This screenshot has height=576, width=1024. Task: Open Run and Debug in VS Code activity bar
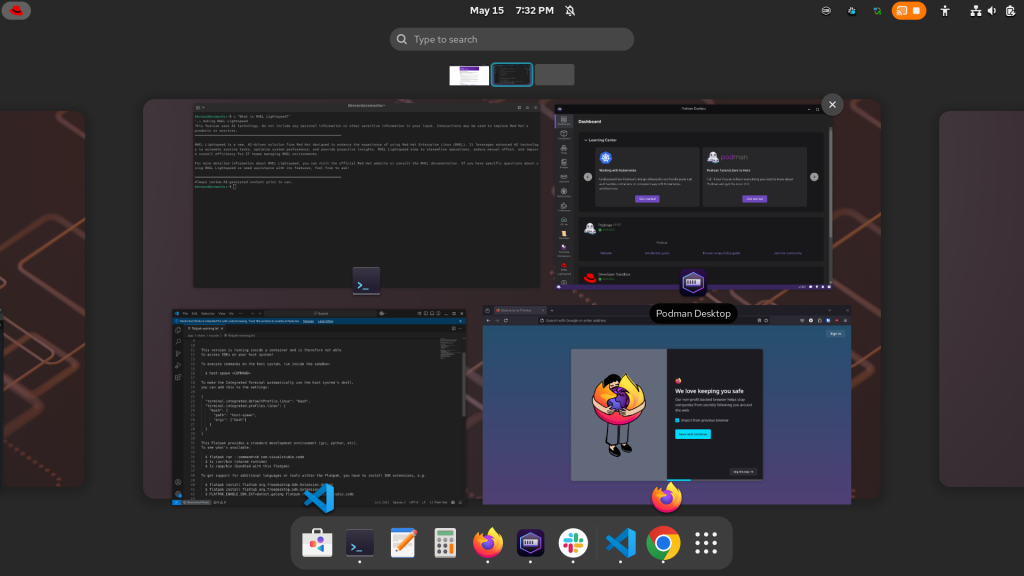click(x=178, y=365)
